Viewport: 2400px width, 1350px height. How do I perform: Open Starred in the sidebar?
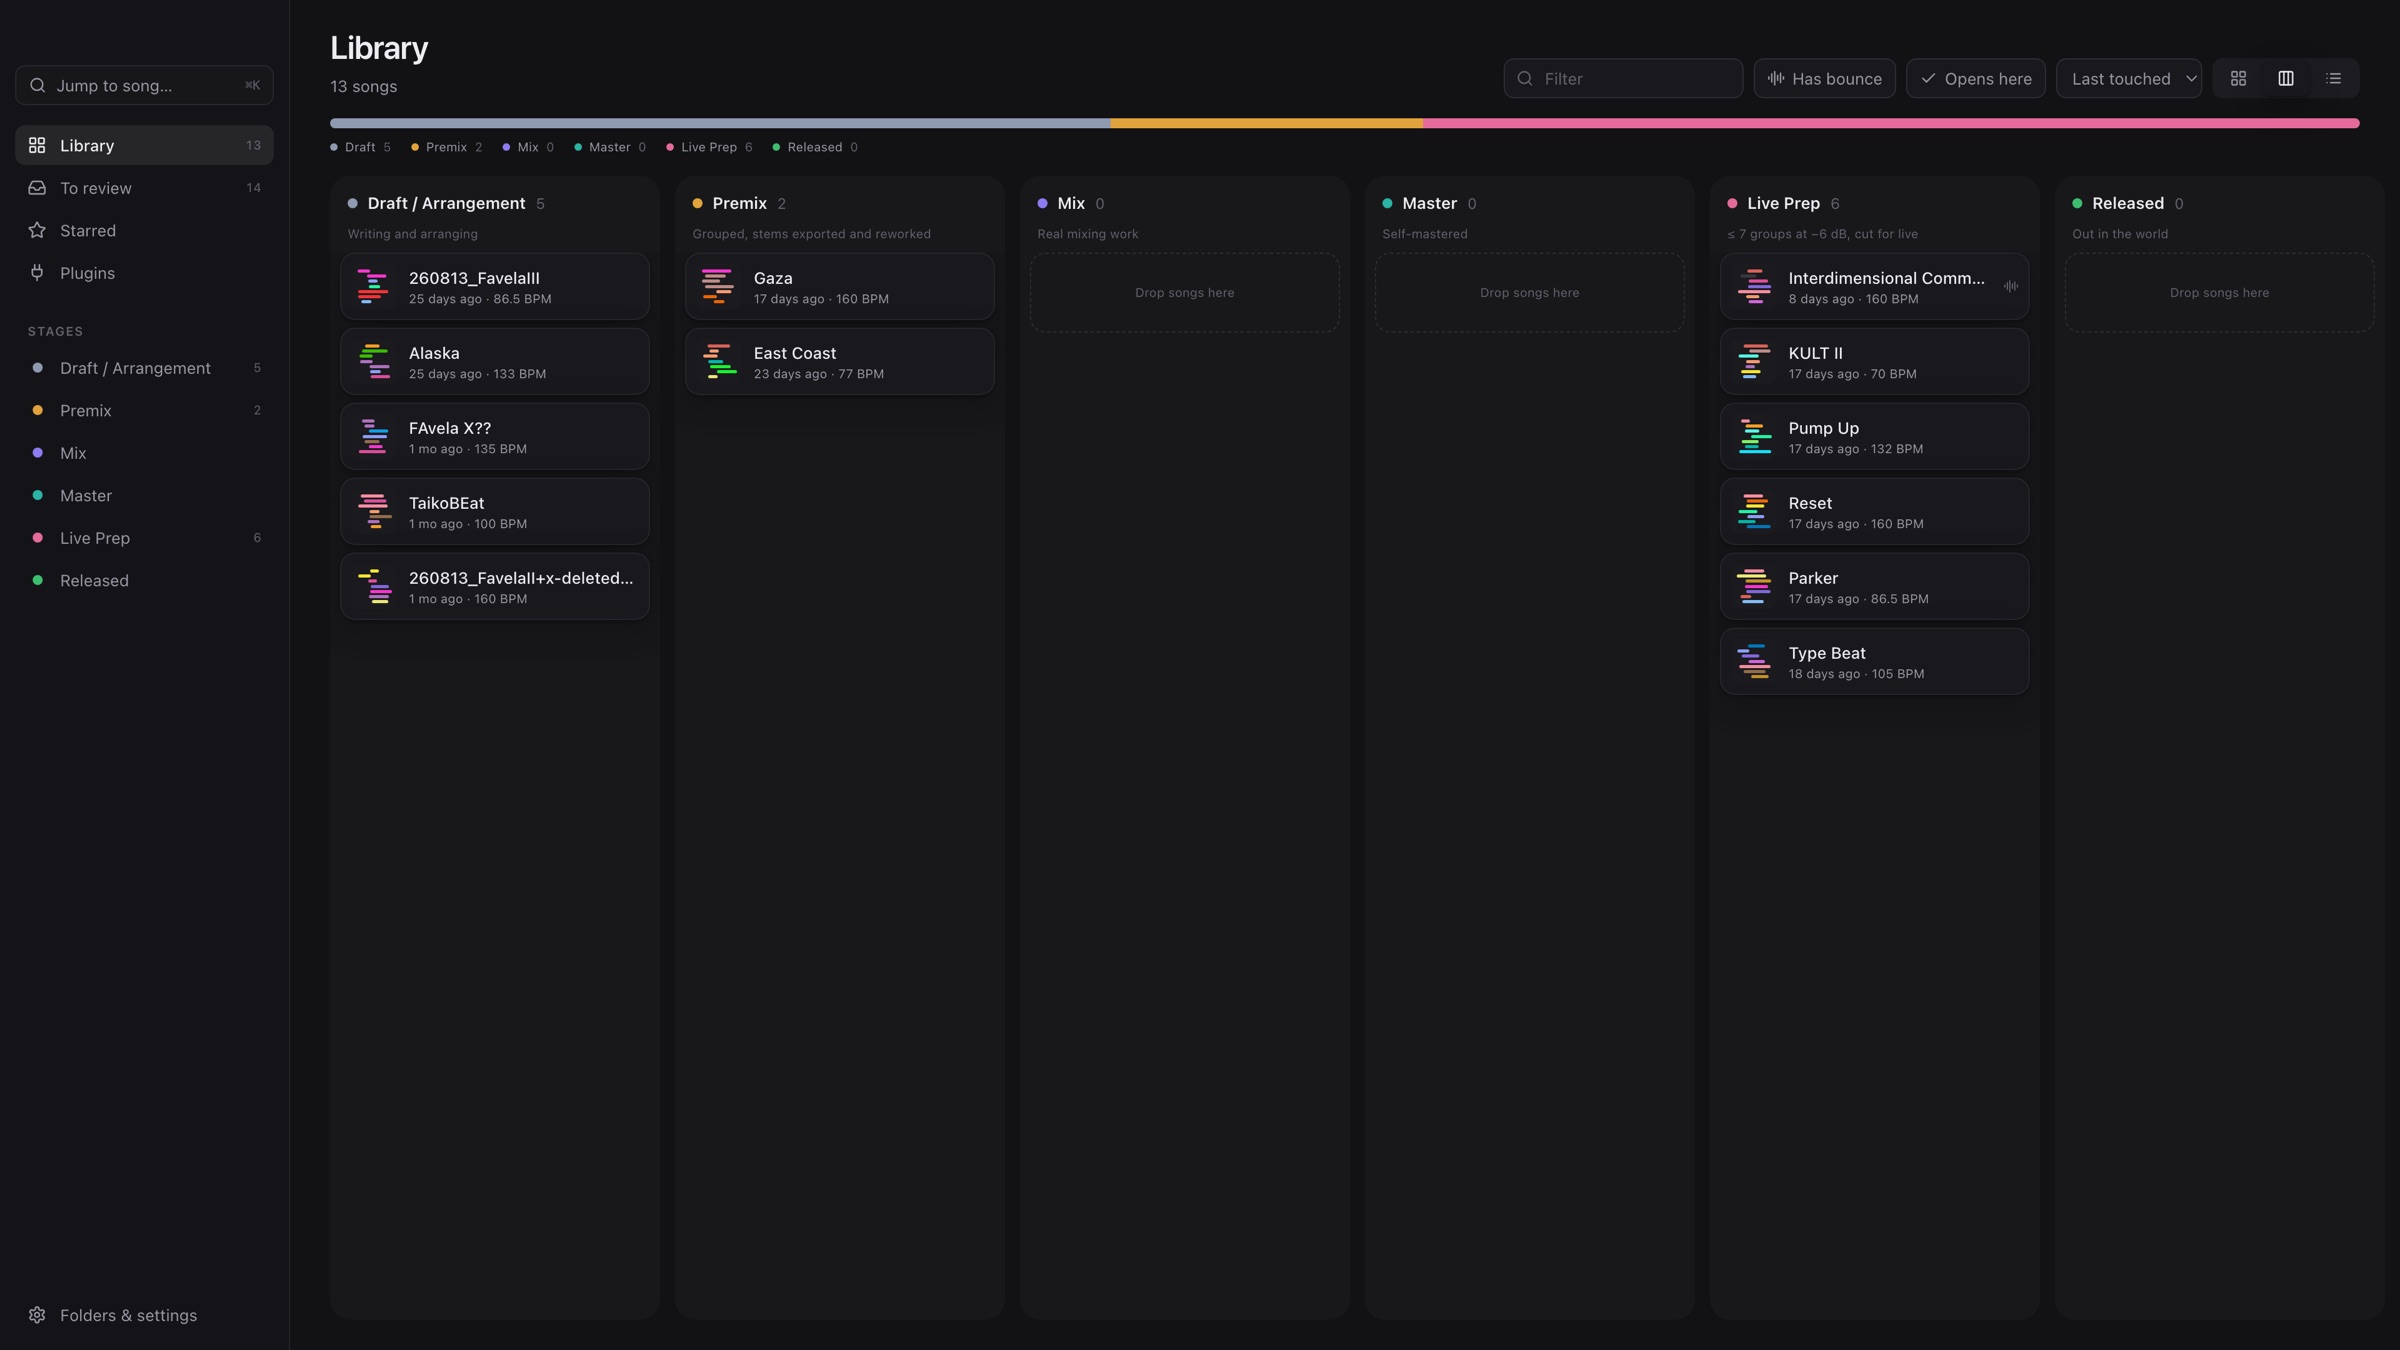coord(144,230)
